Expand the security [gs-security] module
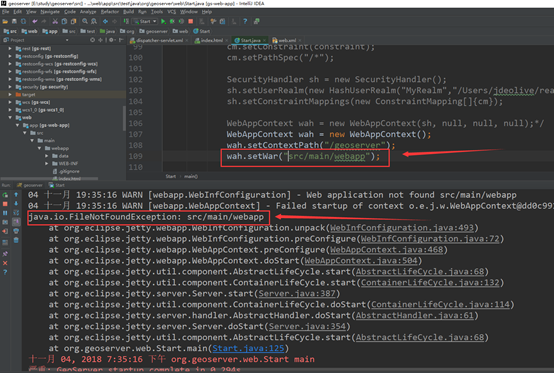 pos(10,87)
